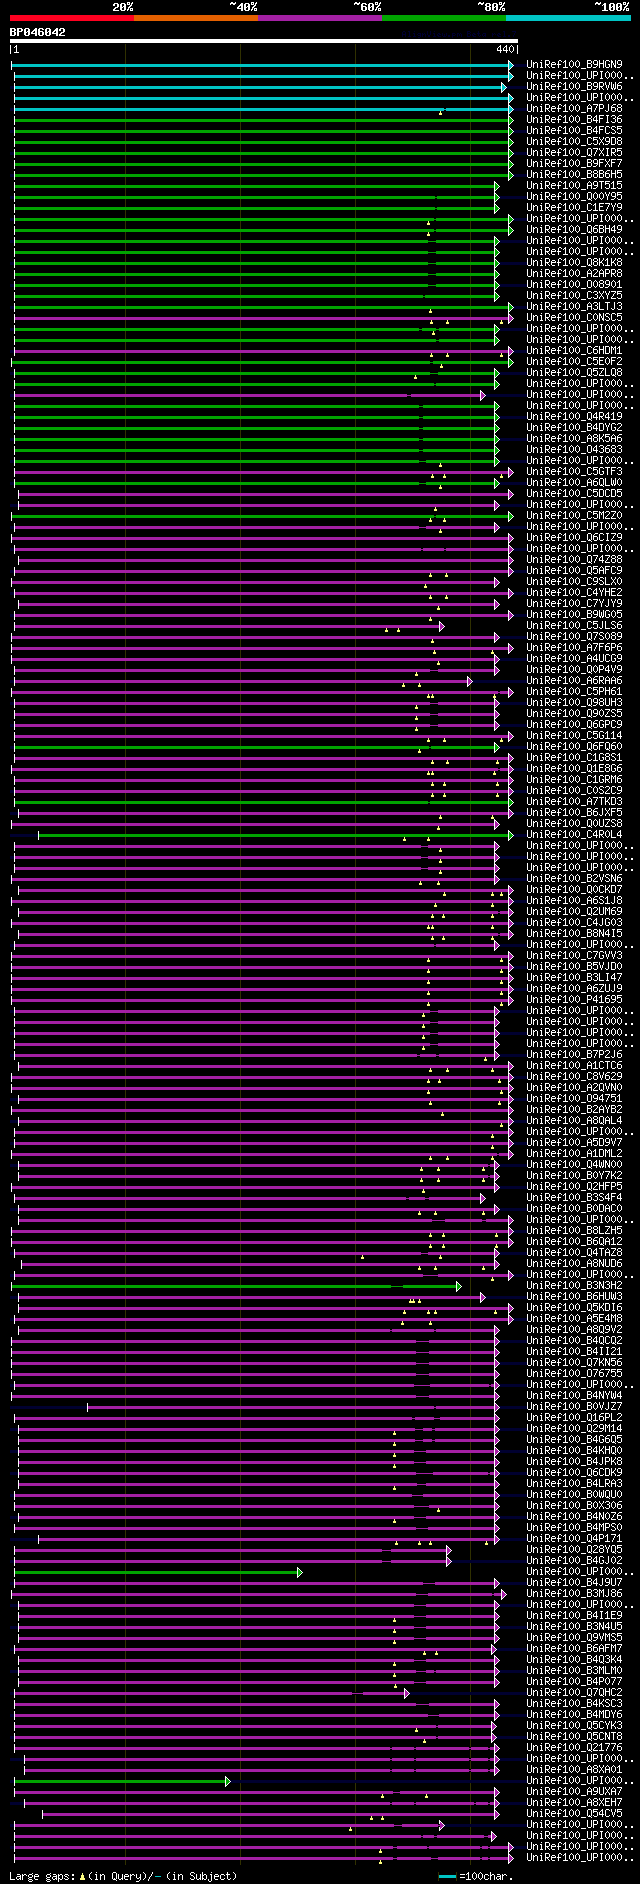Viewport: 640px width, 1884px height.
Task: Select label UniRef100_Q6FQ60
Action: (x=575, y=747)
